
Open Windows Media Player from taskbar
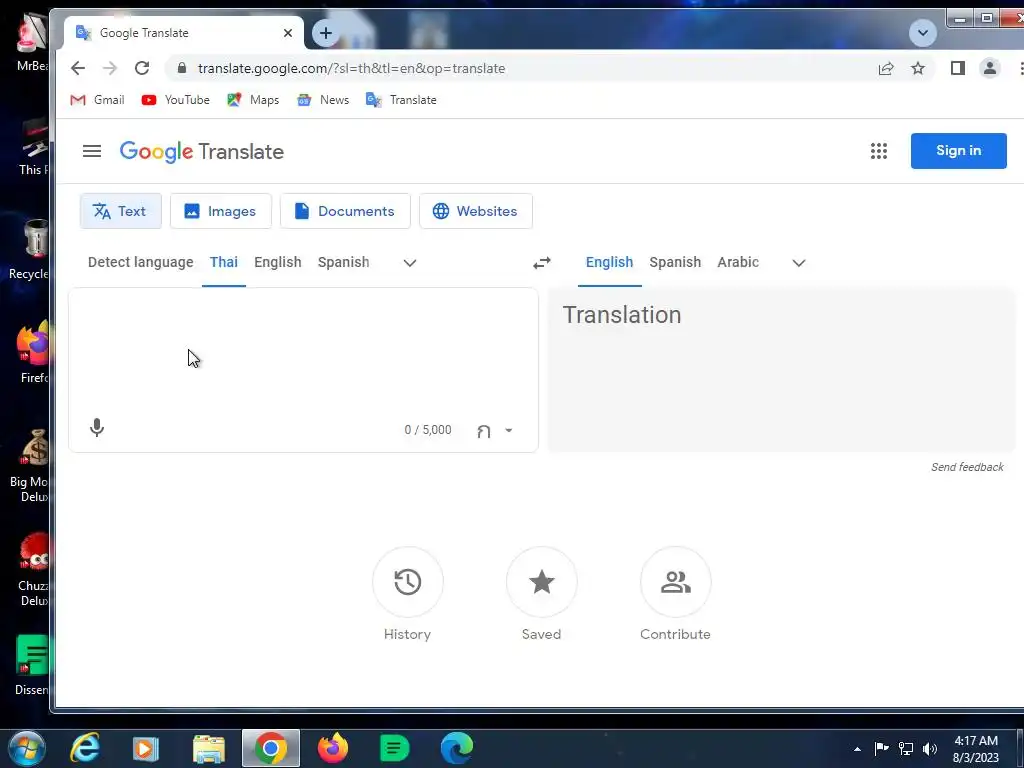(146, 748)
